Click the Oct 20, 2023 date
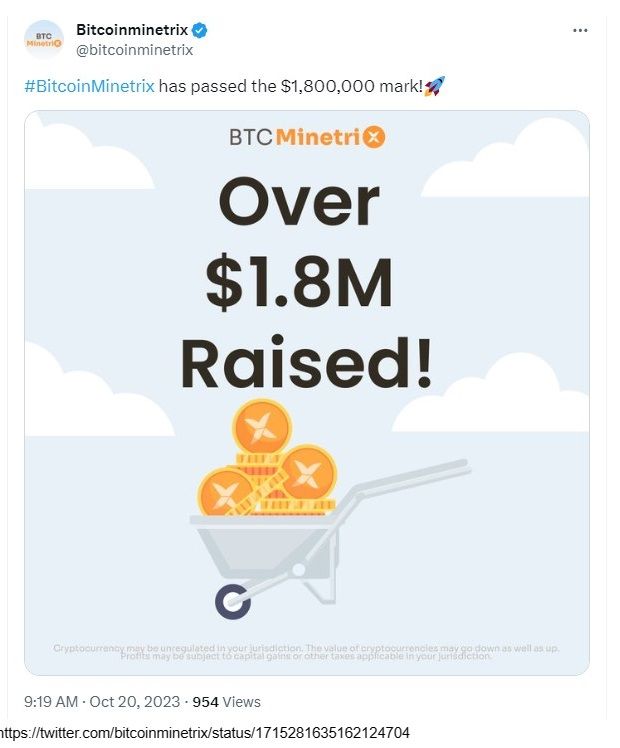 135,702
